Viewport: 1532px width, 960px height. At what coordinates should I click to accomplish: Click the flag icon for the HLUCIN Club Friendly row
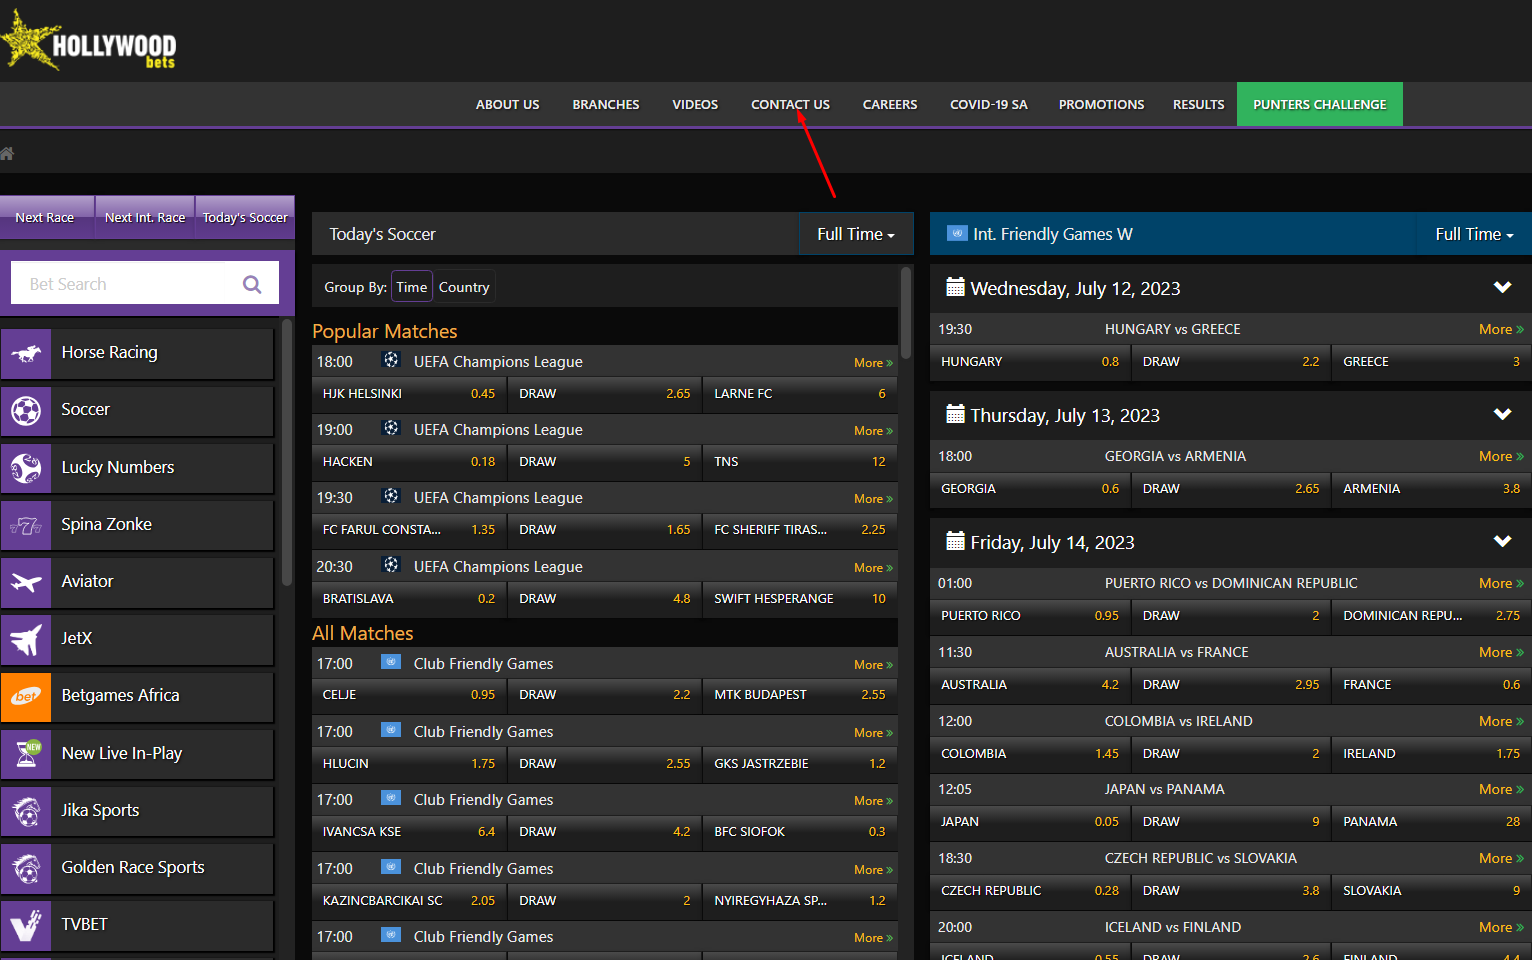tap(391, 730)
